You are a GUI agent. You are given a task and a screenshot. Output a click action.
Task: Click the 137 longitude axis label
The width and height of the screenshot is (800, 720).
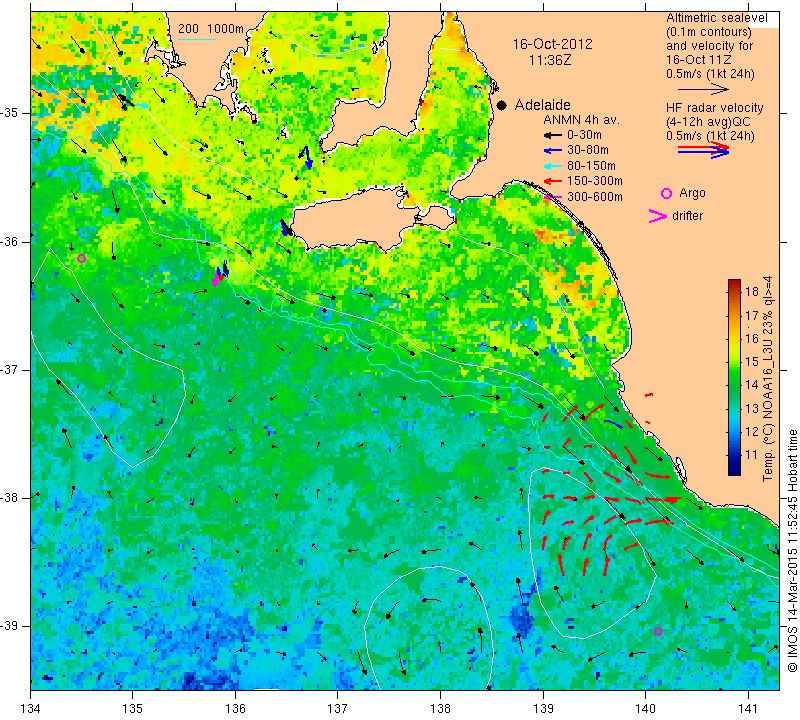click(x=337, y=709)
